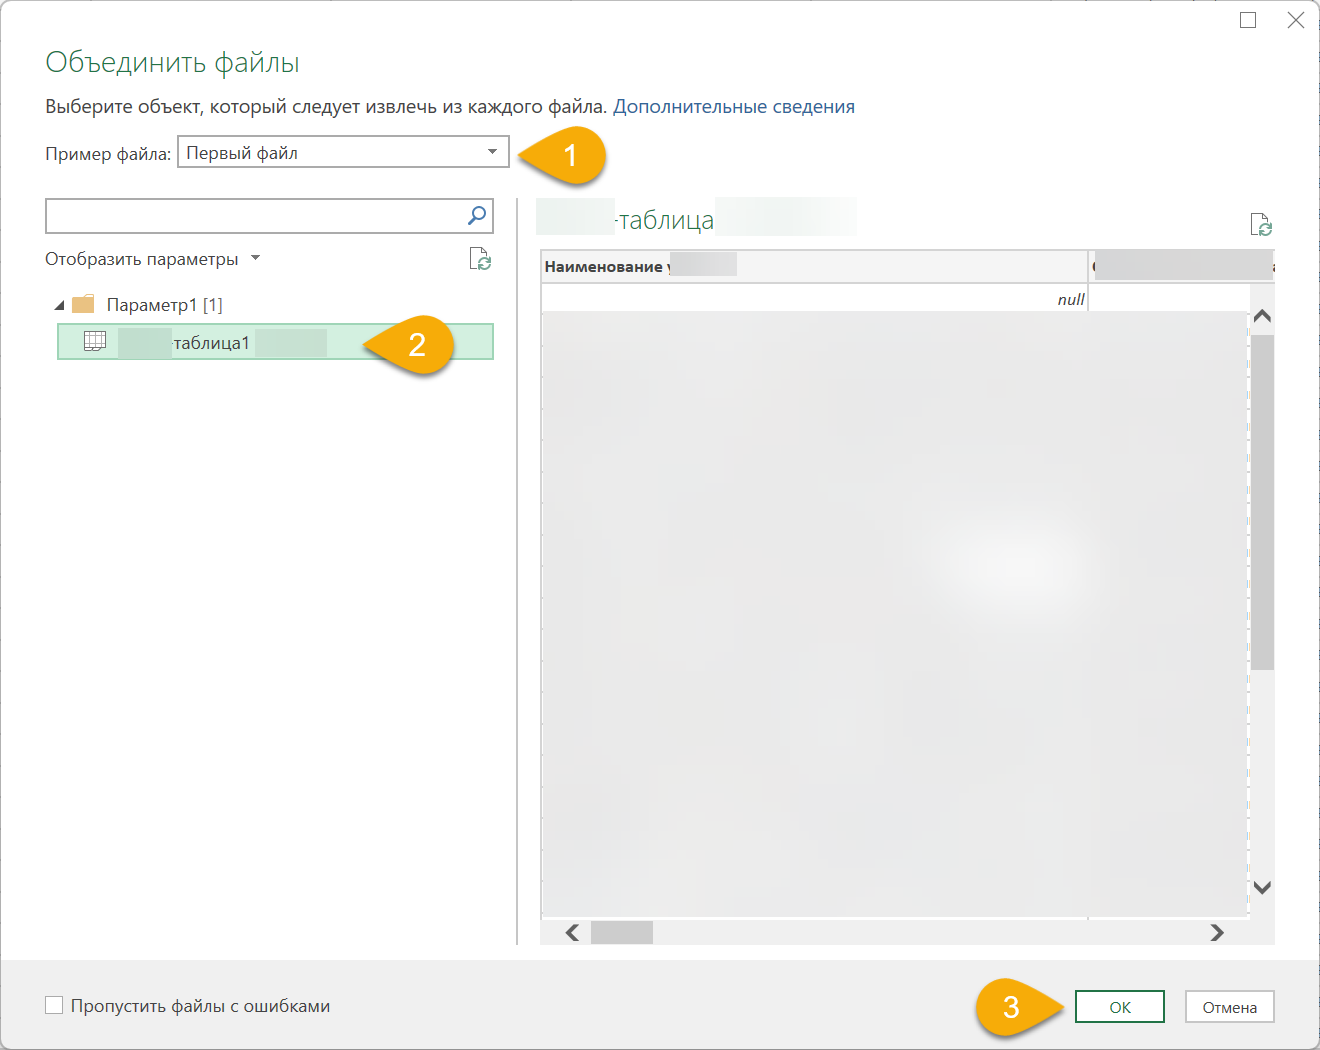Select the Параметр1 [1] folder entry
Viewport: 1320px width, 1050px height.
164,305
